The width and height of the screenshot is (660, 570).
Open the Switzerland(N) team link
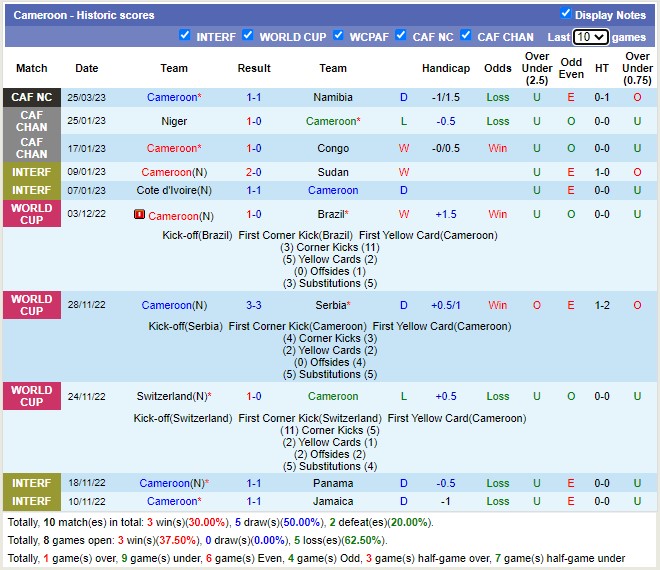(174, 397)
